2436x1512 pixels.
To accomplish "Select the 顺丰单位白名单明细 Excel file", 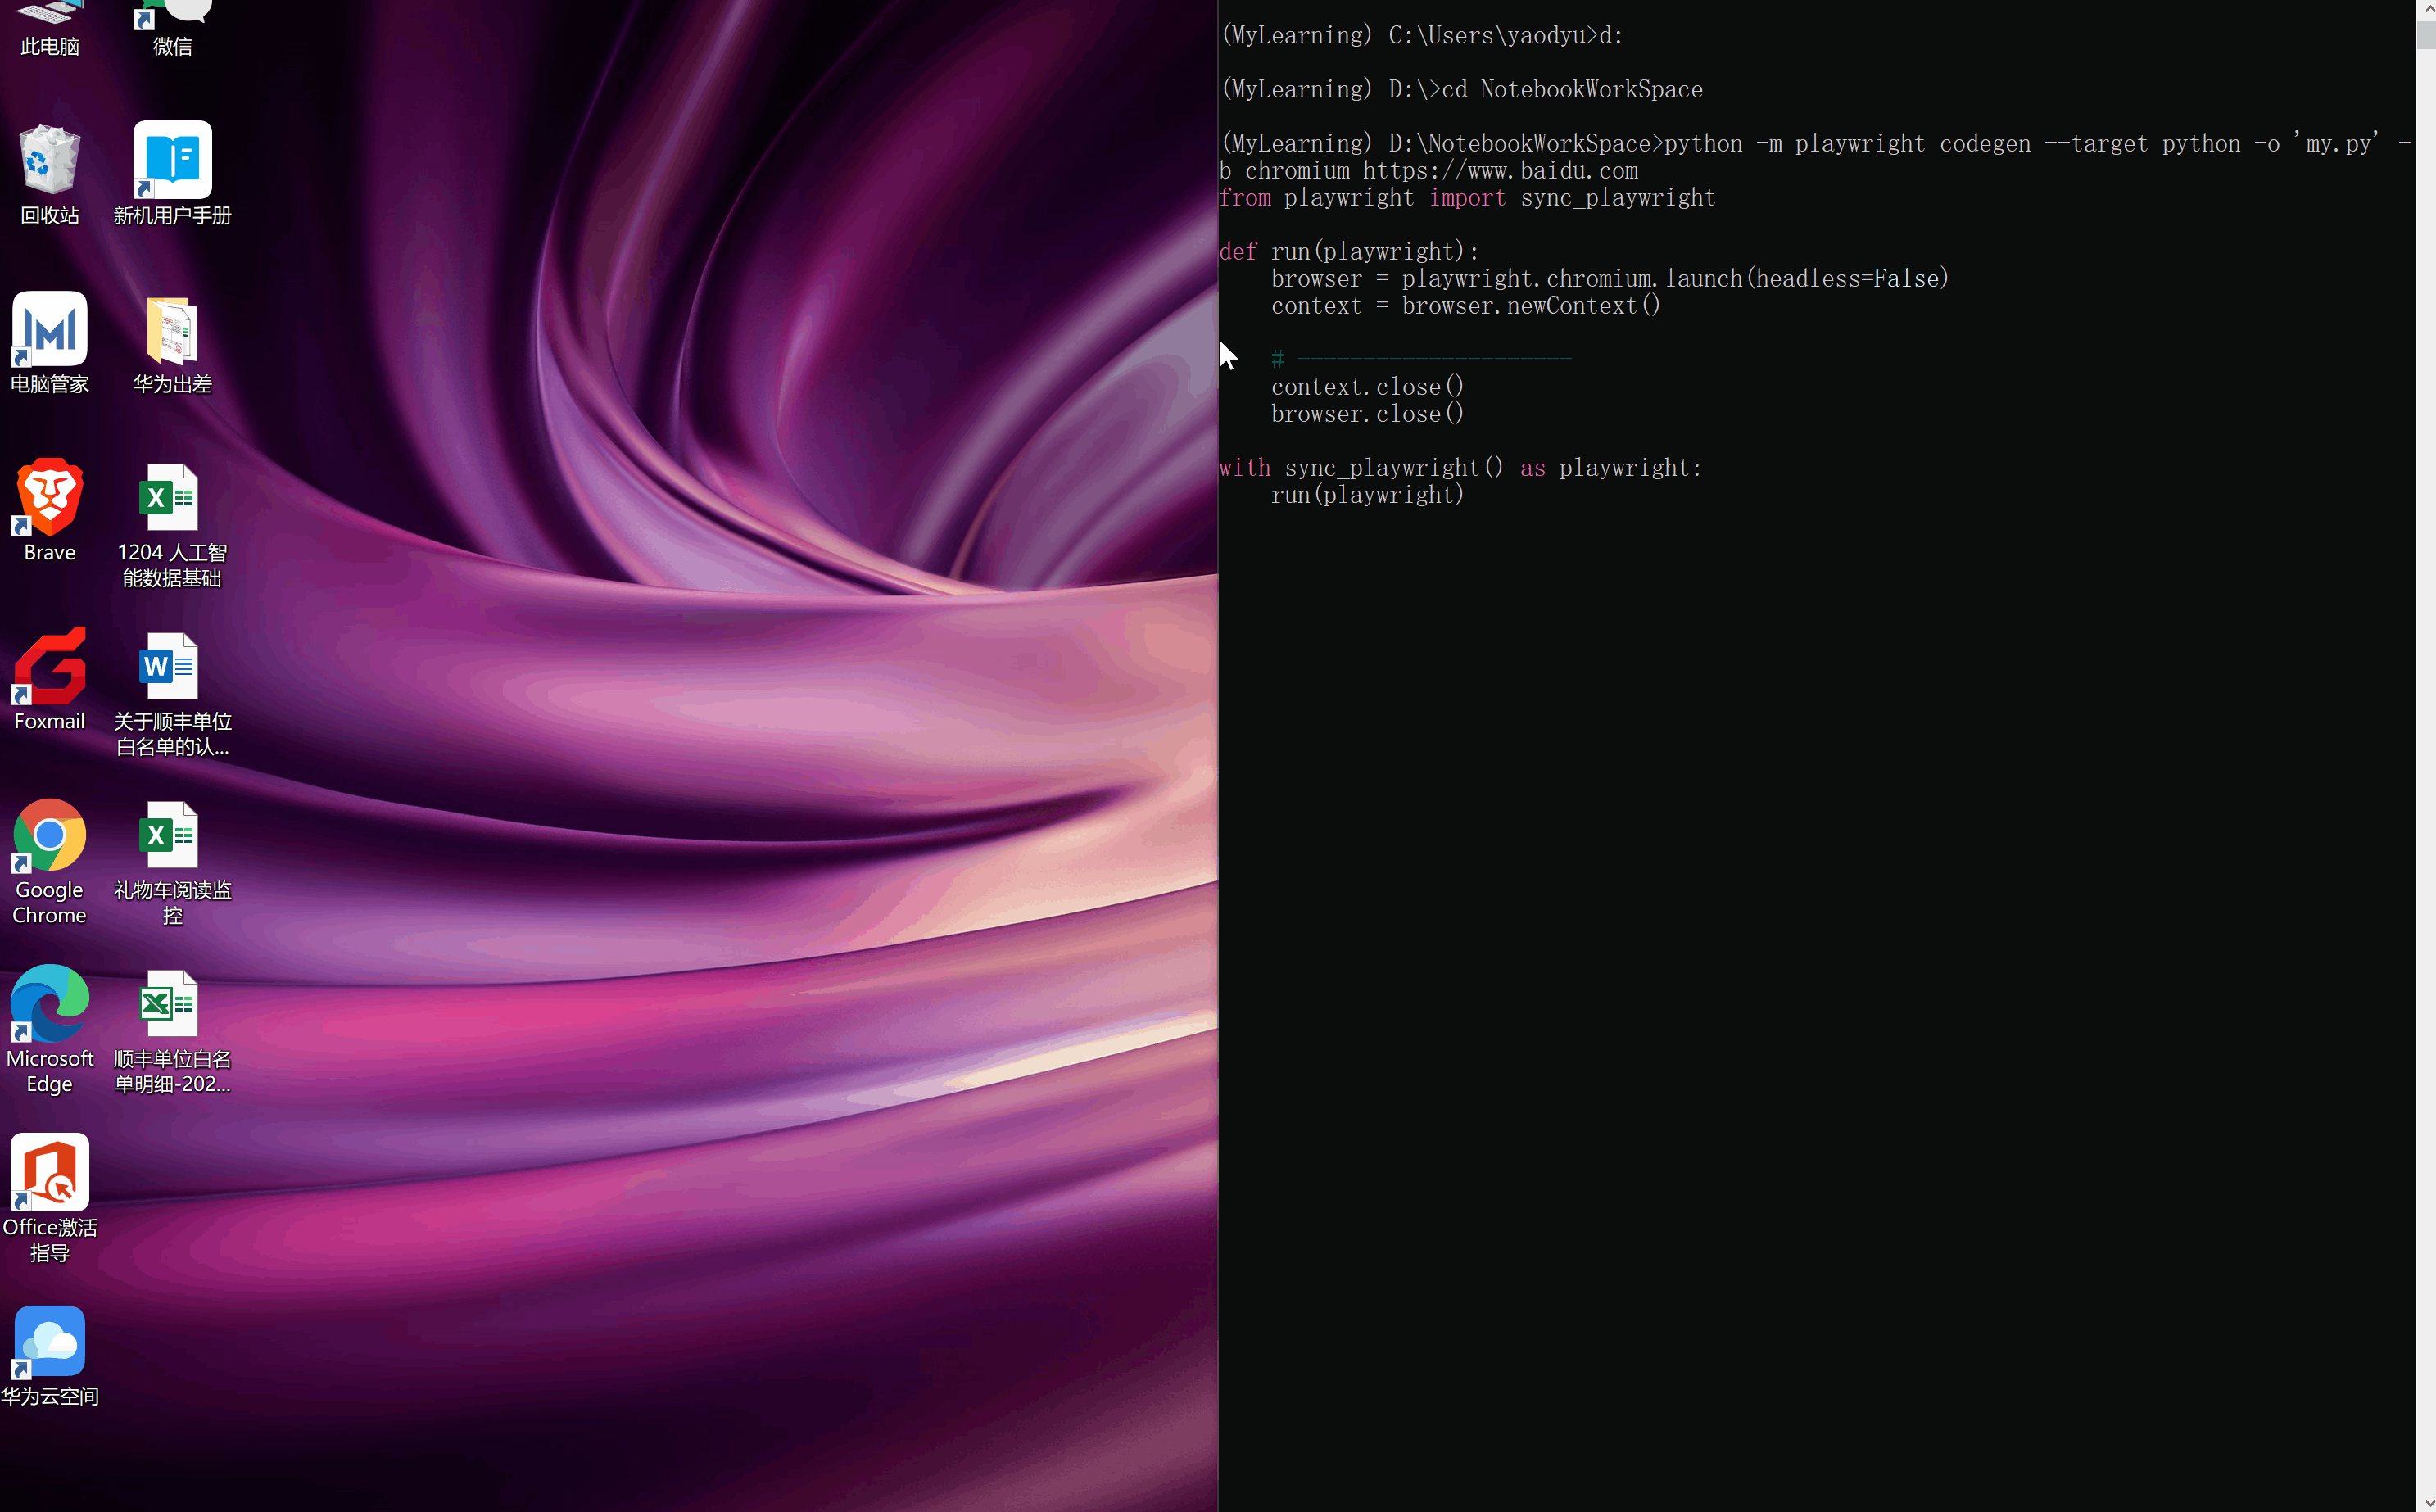I will tap(172, 1005).
